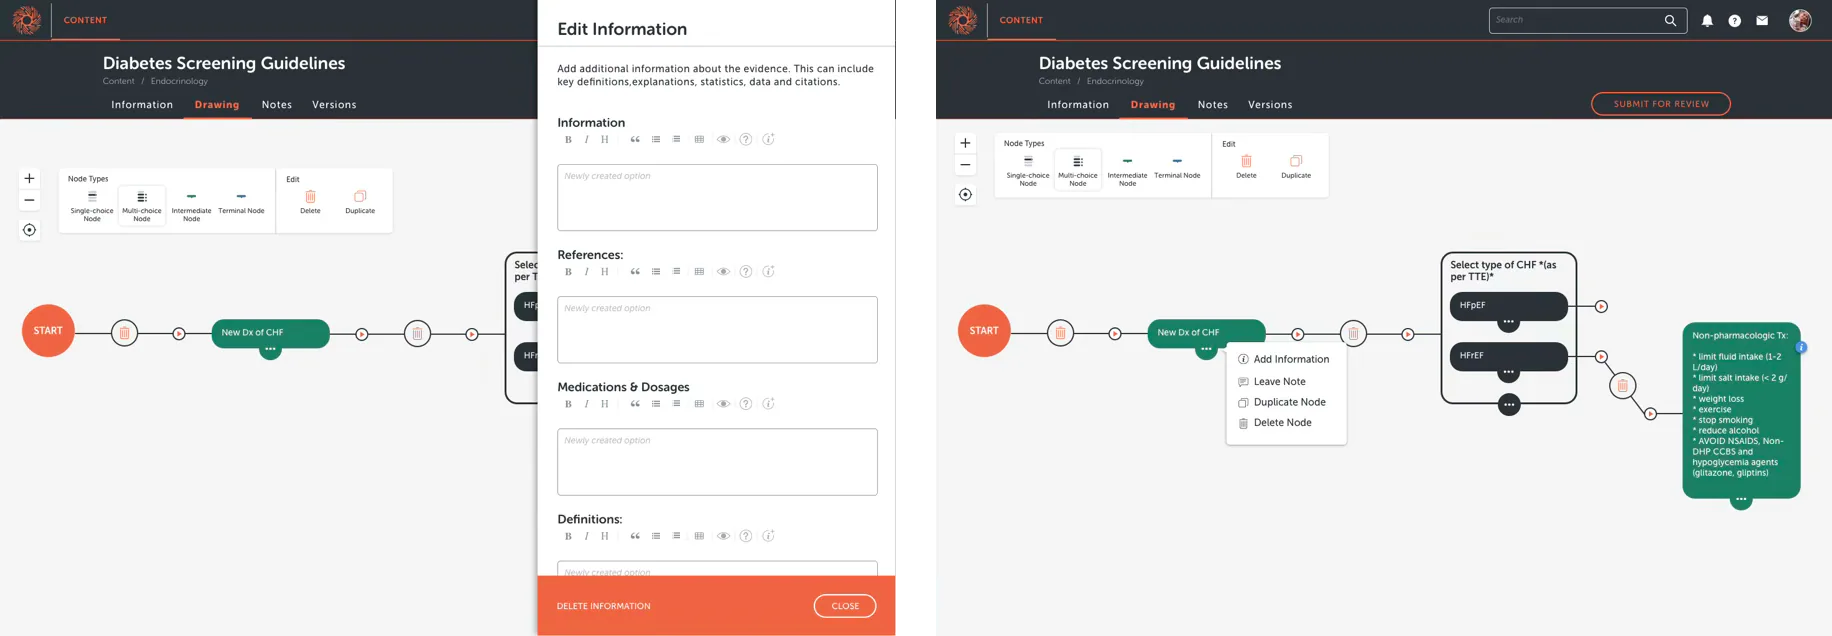Click into the References text area

tap(717, 330)
